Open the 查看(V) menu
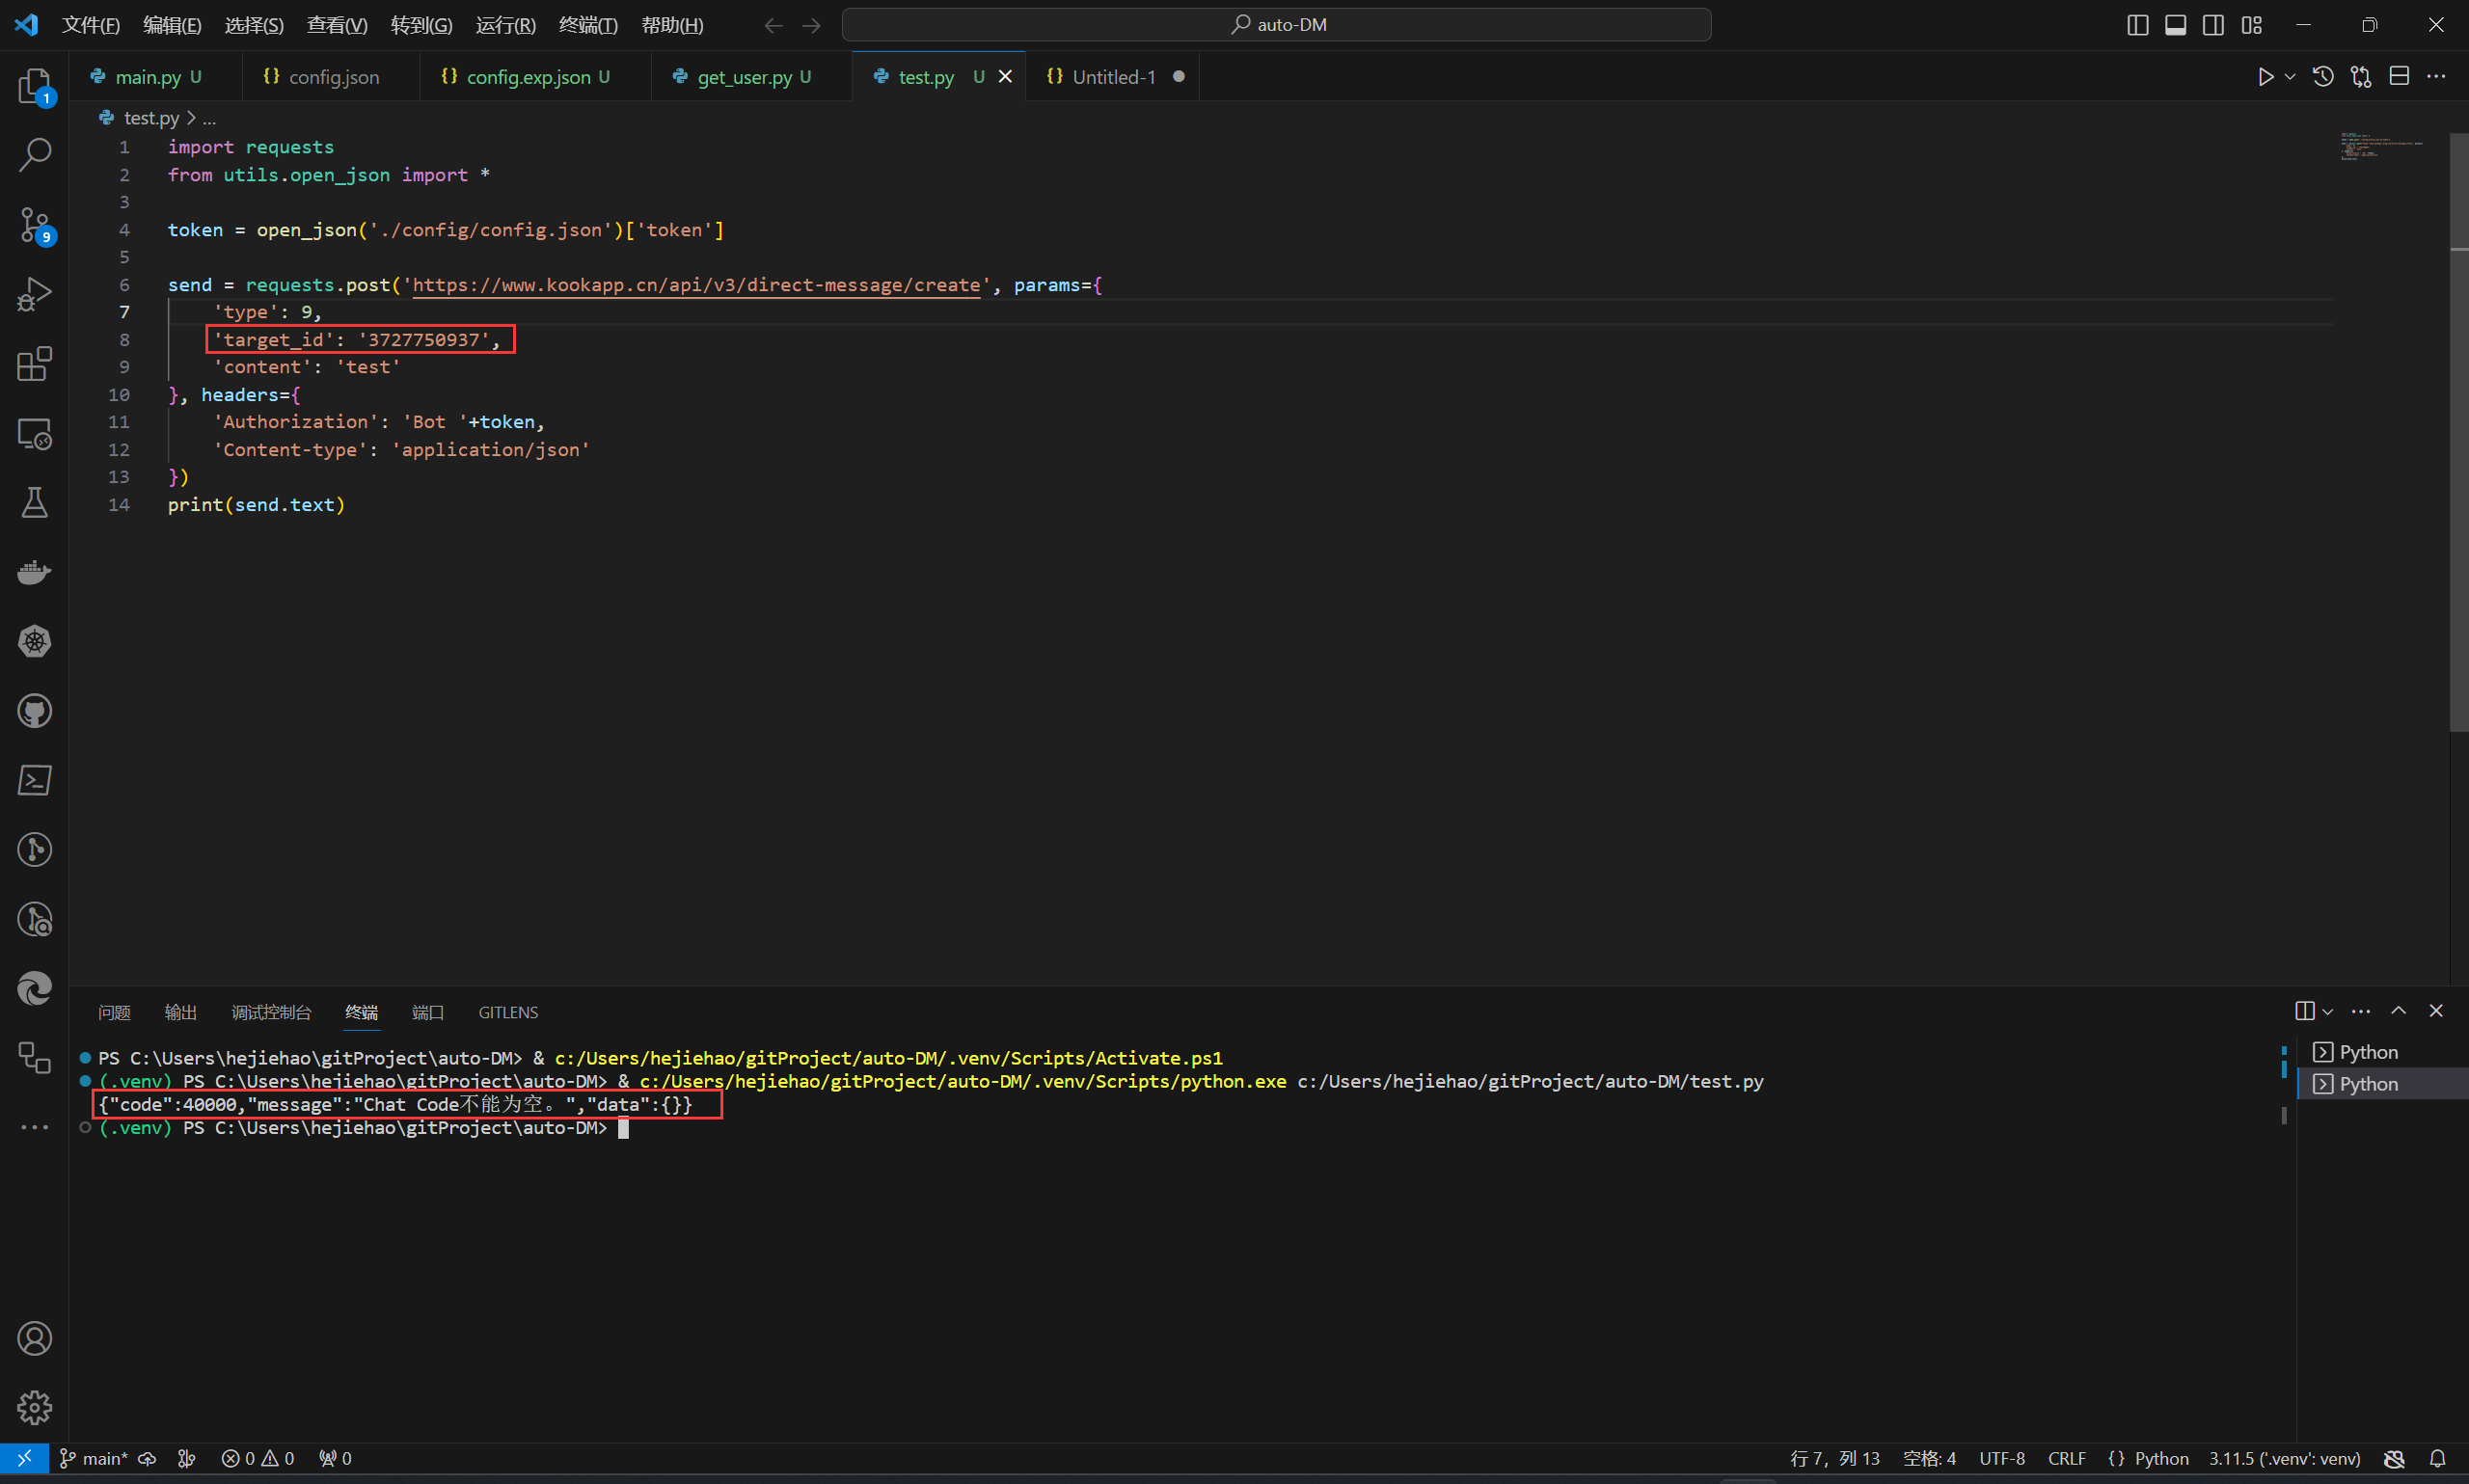The image size is (2469, 1484). [337, 25]
